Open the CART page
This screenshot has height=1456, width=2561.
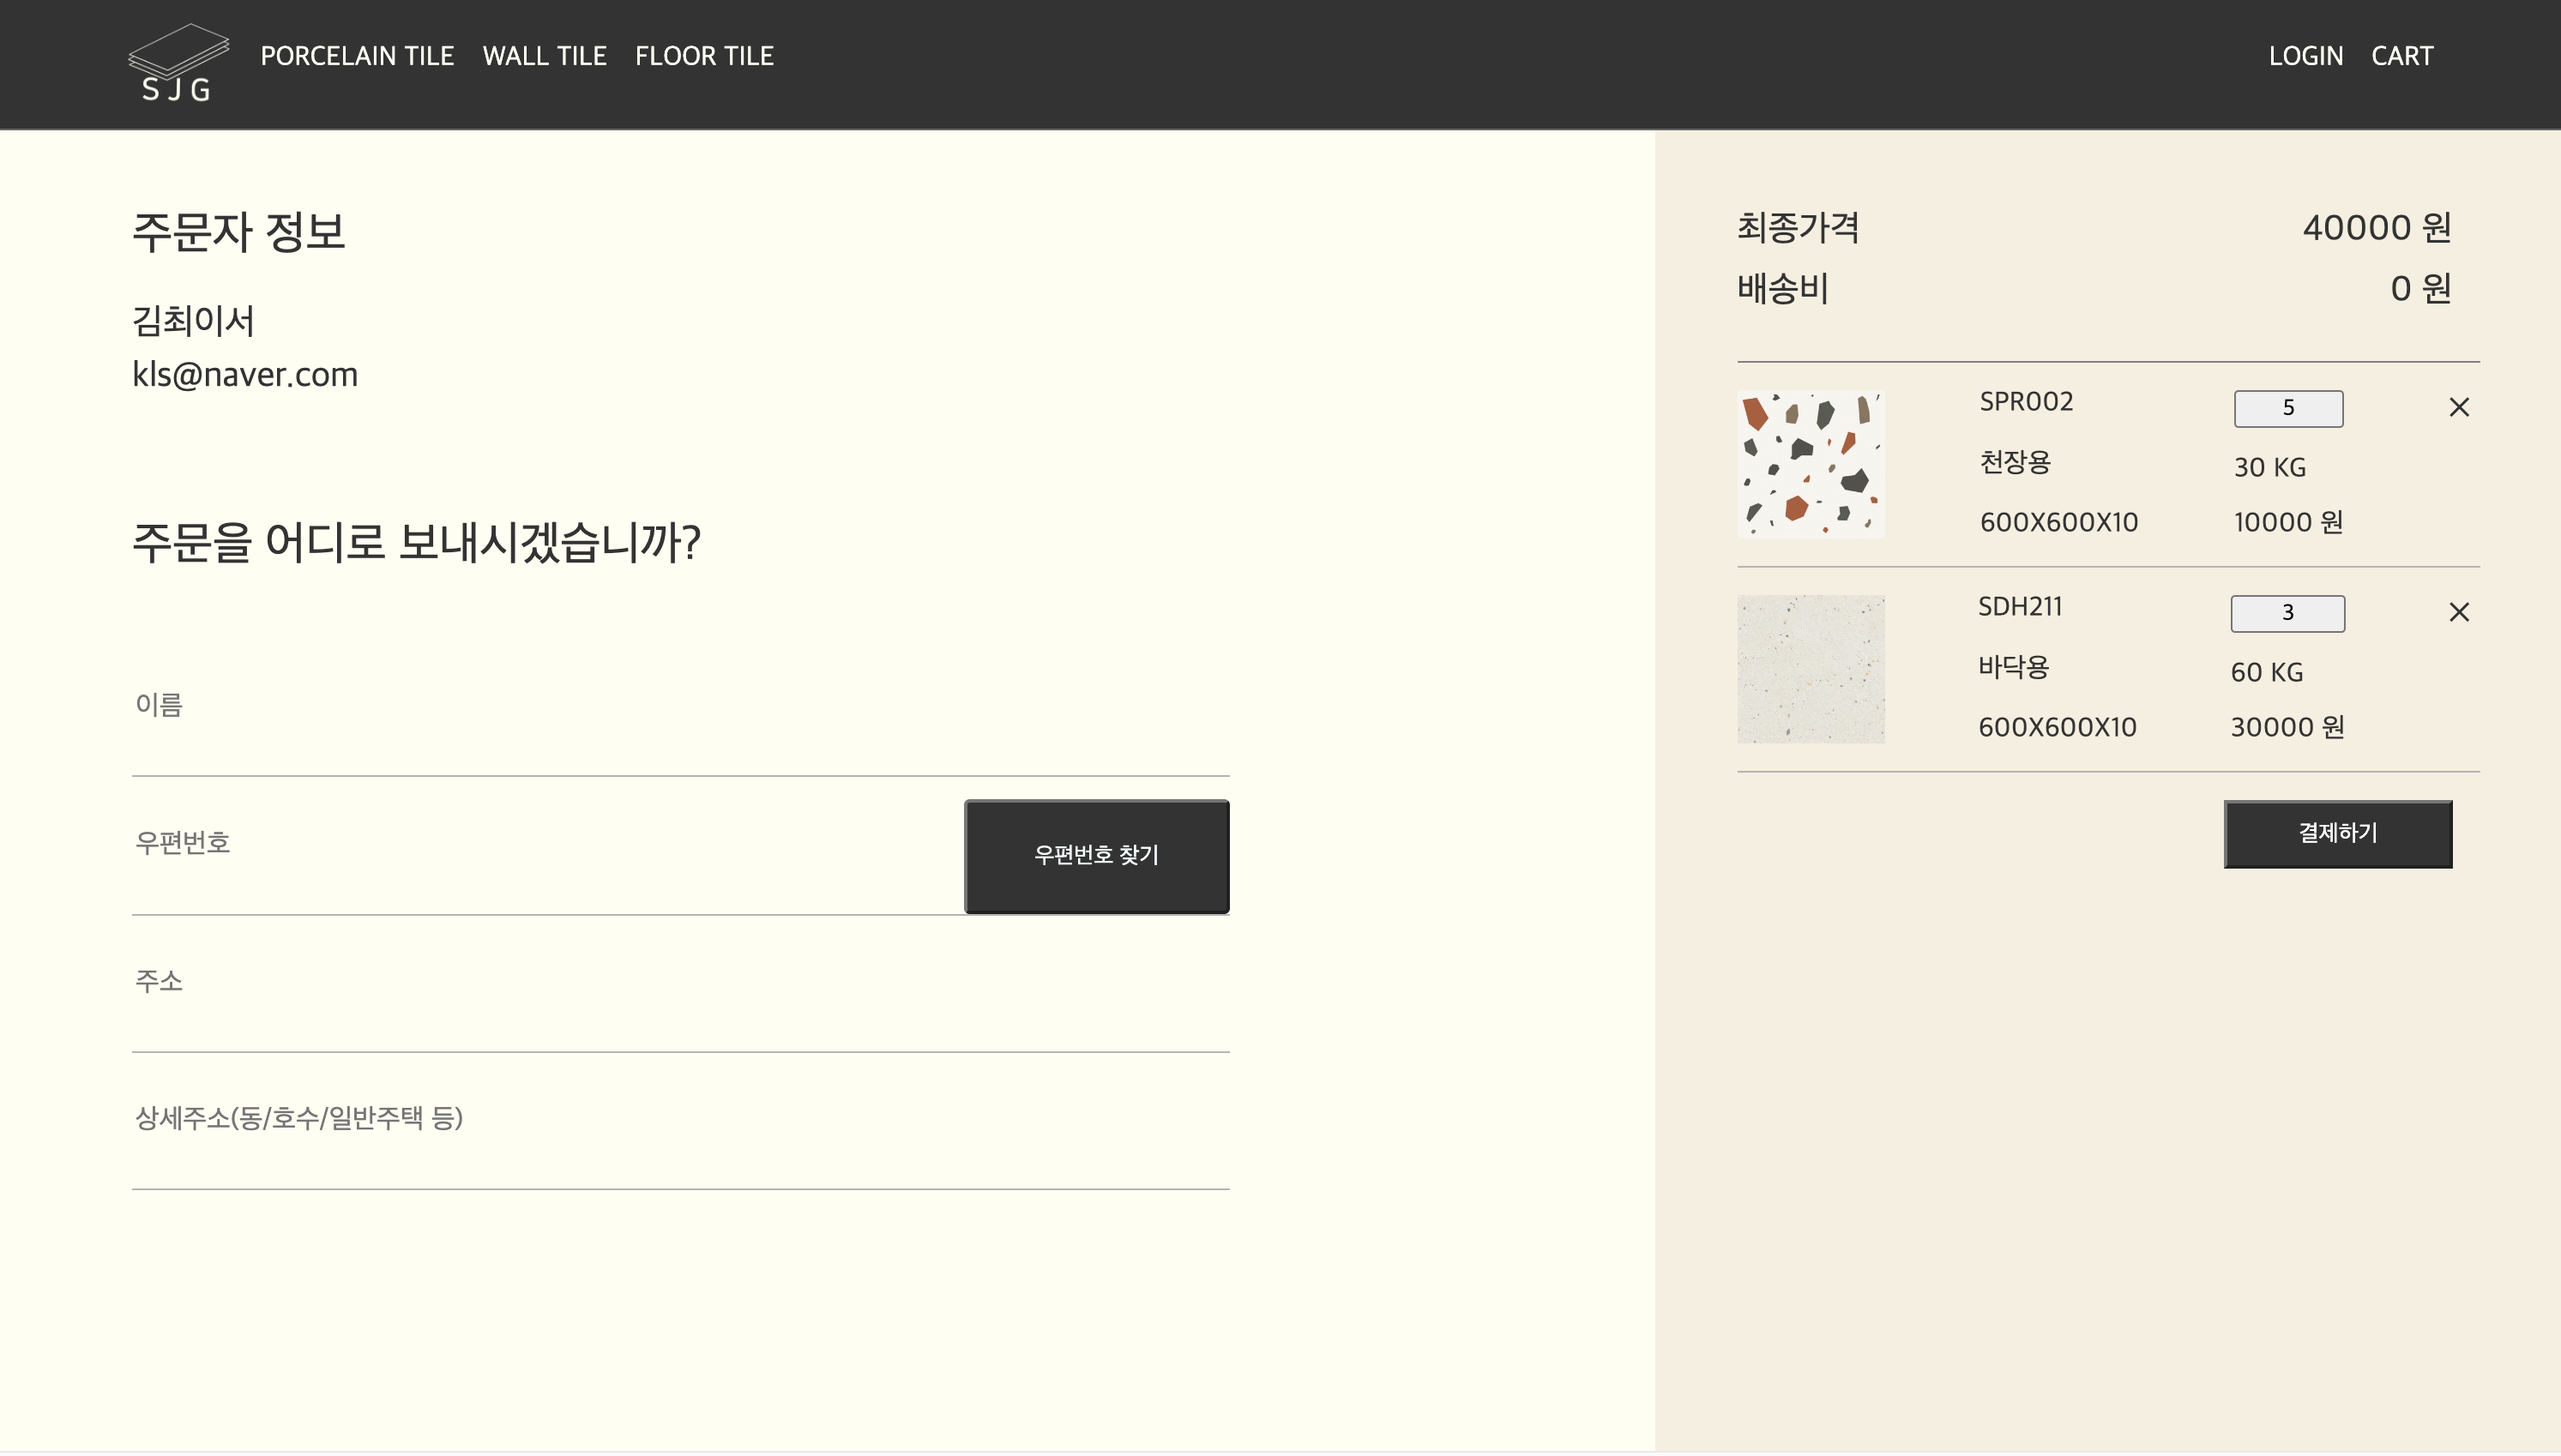tap(2402, 56)
